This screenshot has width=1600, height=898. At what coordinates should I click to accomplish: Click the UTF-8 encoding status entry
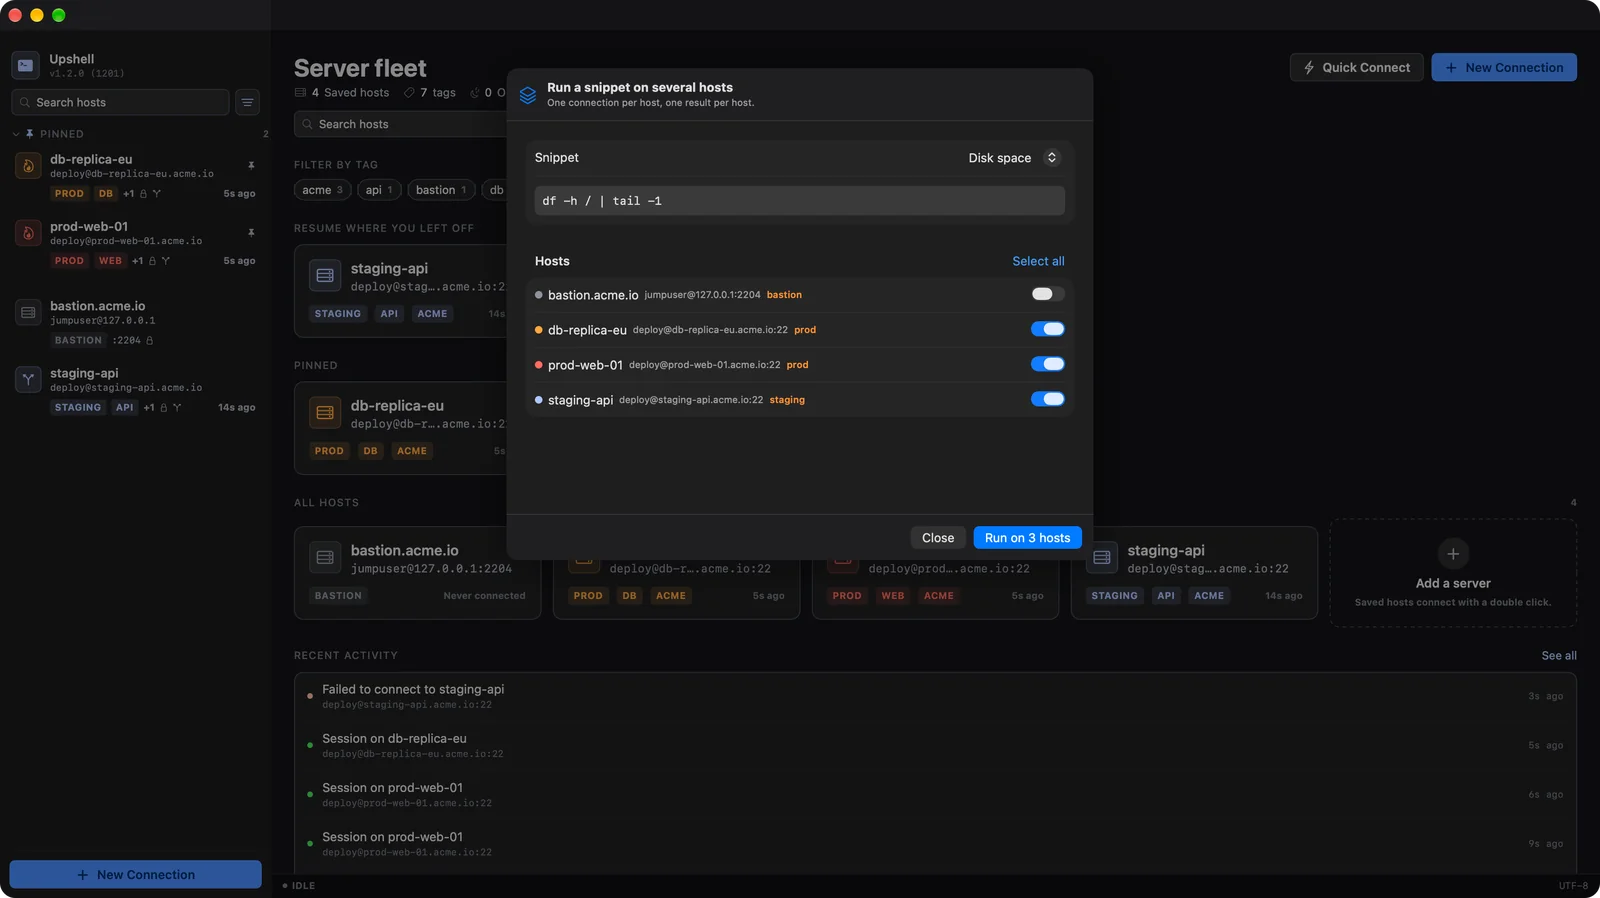(x=1573, y=886)
